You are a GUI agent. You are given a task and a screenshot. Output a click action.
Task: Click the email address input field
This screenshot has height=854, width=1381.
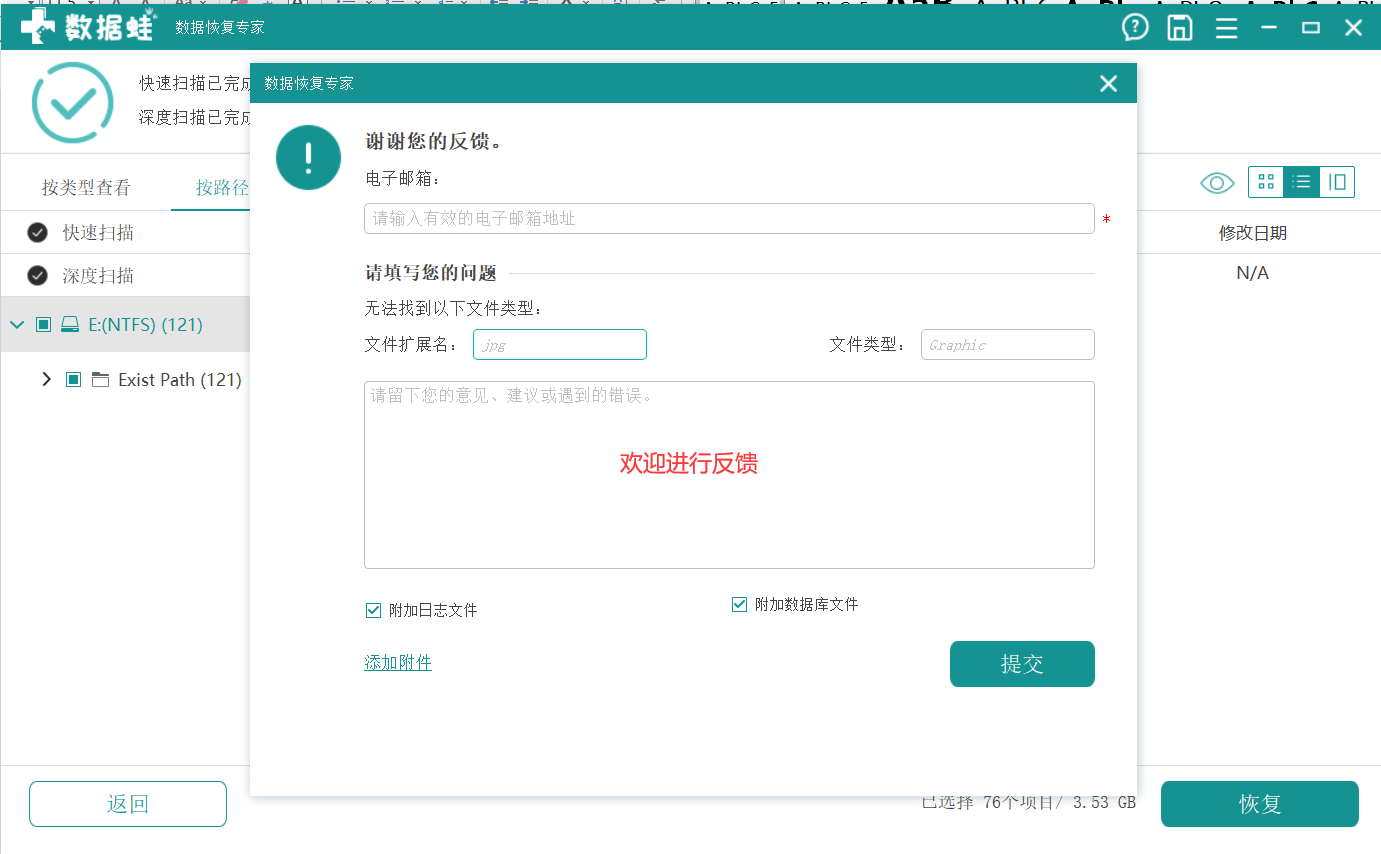pyautogui.click(x=728, y=218)
